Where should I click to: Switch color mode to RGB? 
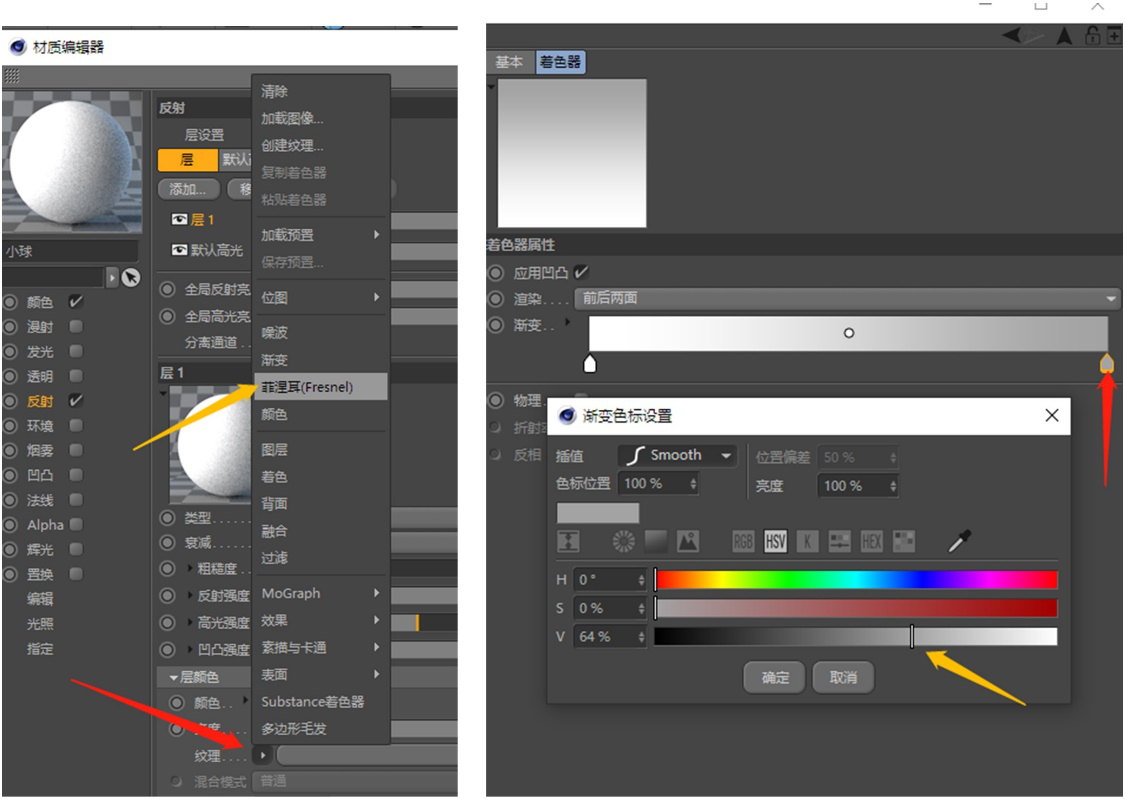(x=743, y=542)
